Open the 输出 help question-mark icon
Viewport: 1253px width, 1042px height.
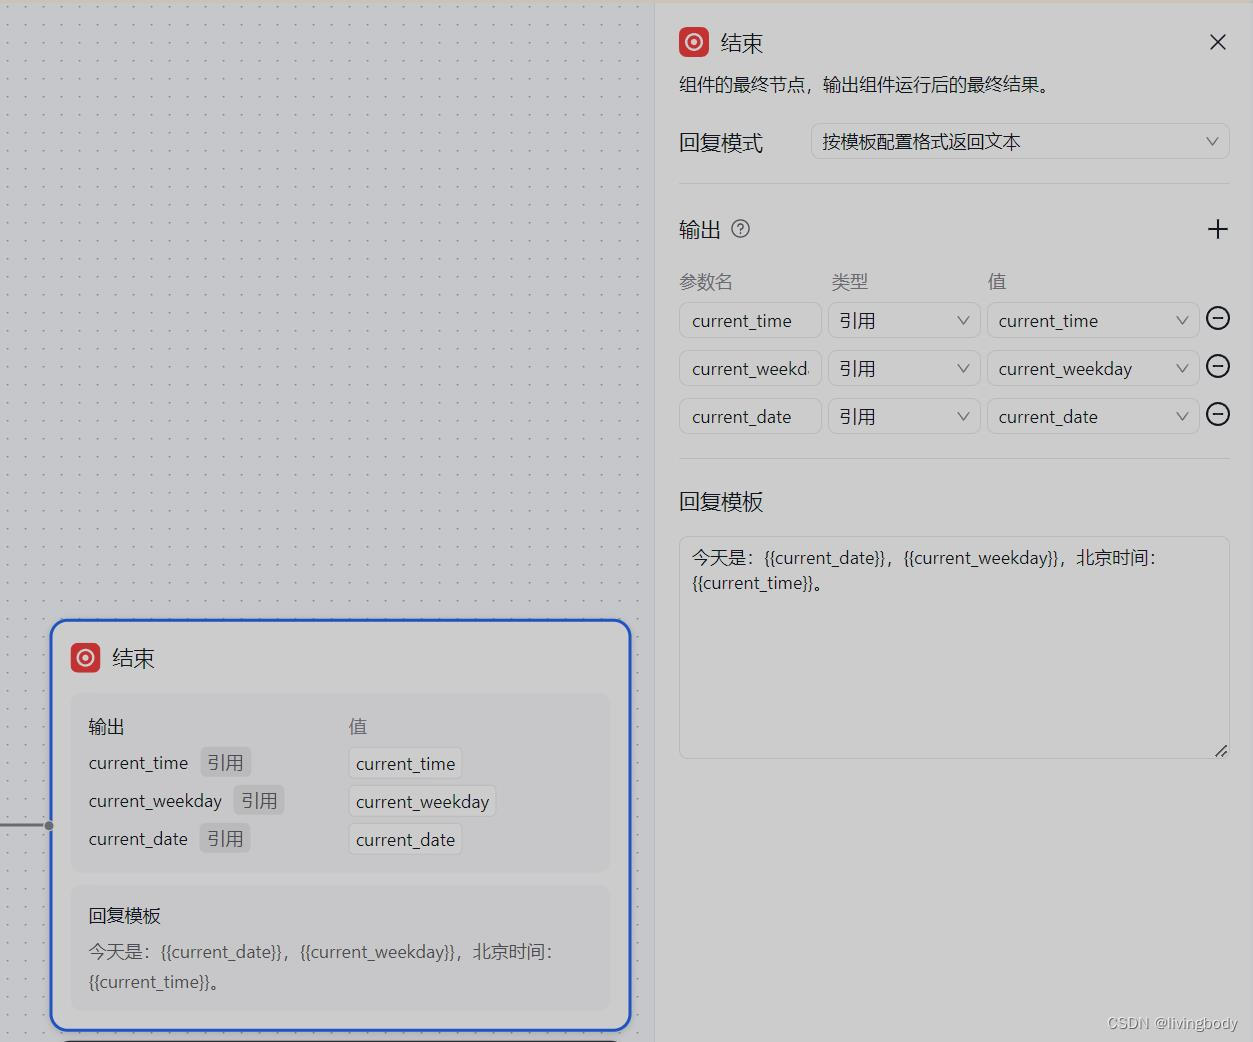(x=740, y=229)
